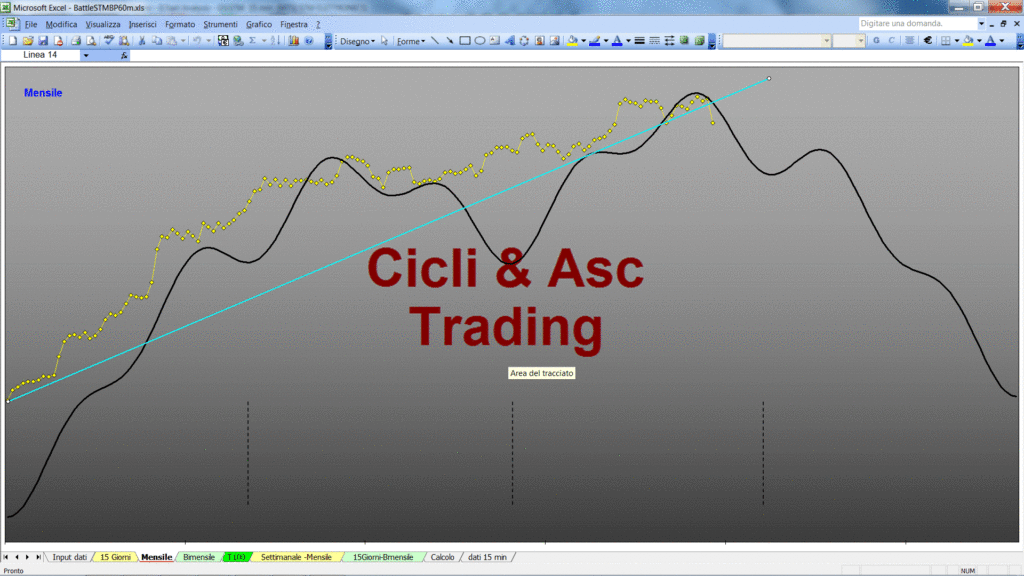Click the Paste clipboard icon
Screen dimensions: 1024x576
[172, 40]
